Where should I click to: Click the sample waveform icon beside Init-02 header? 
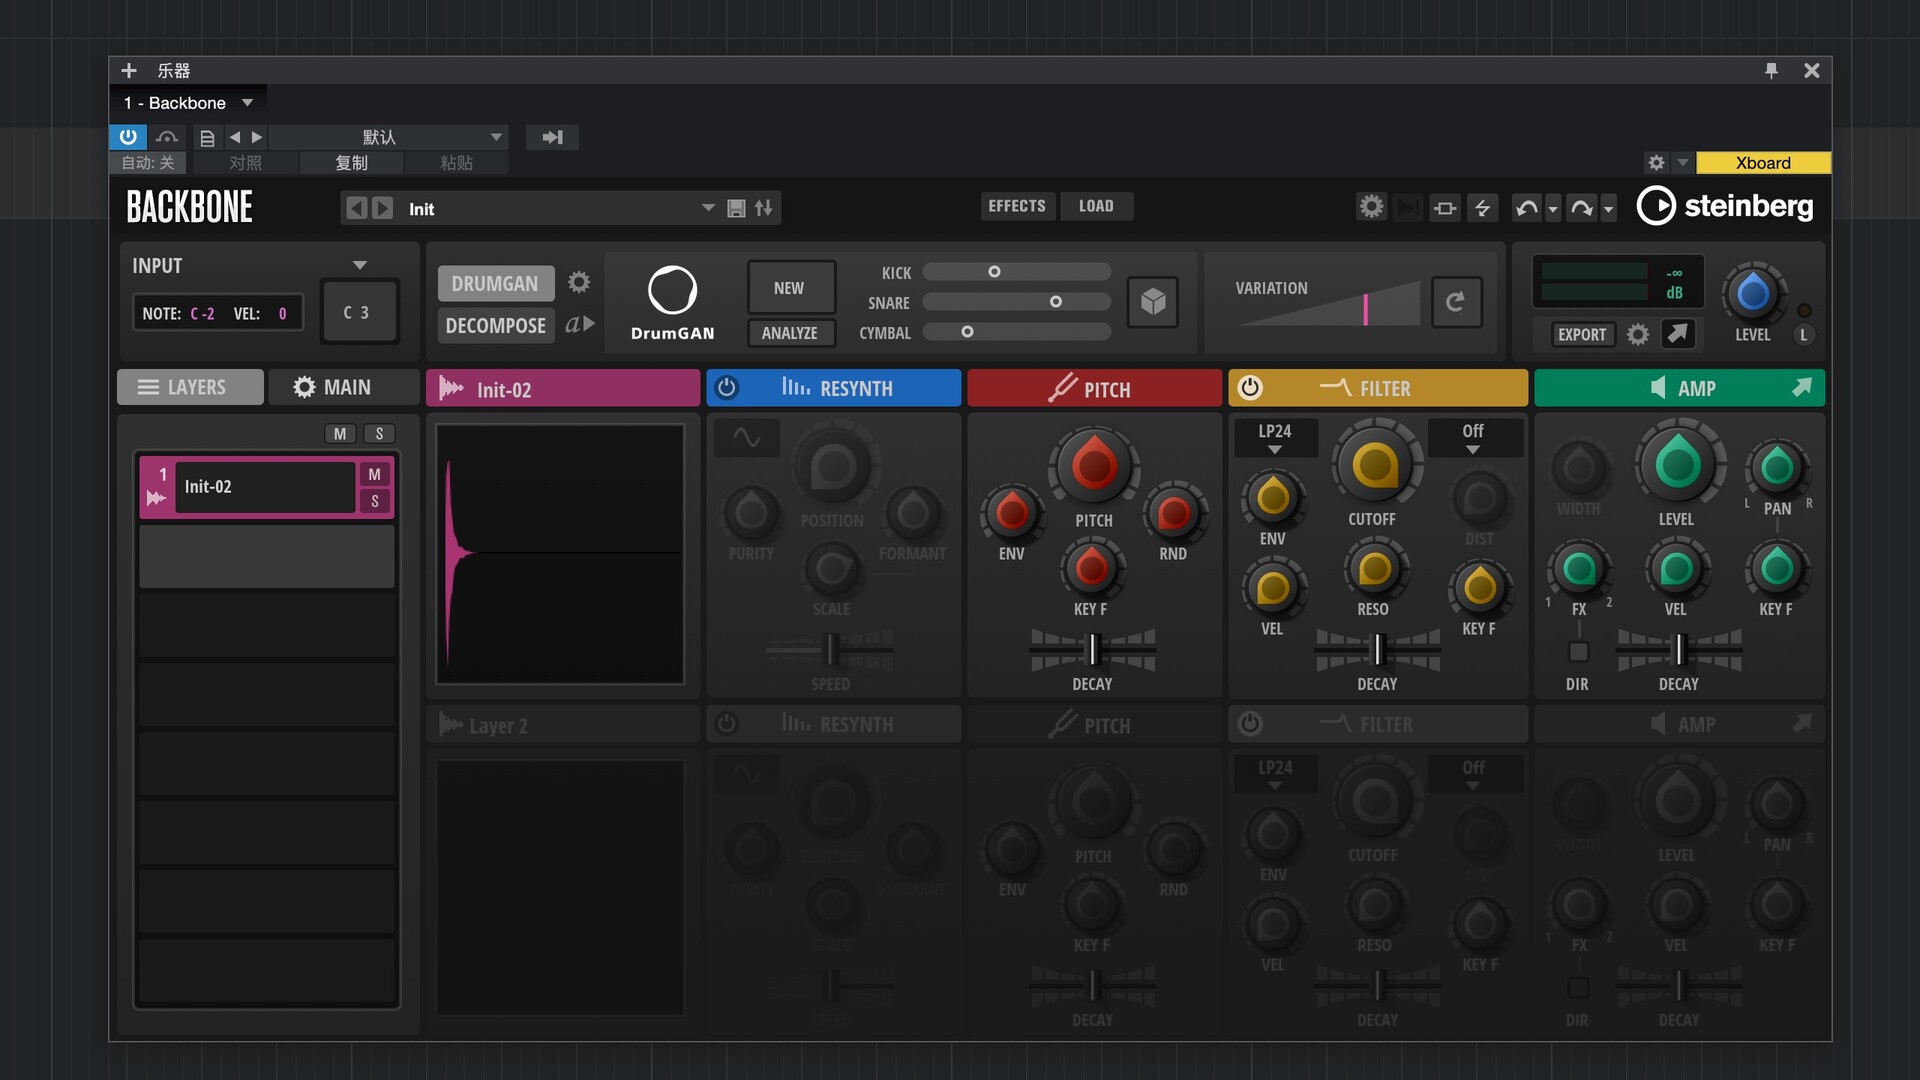coord(451,388)
